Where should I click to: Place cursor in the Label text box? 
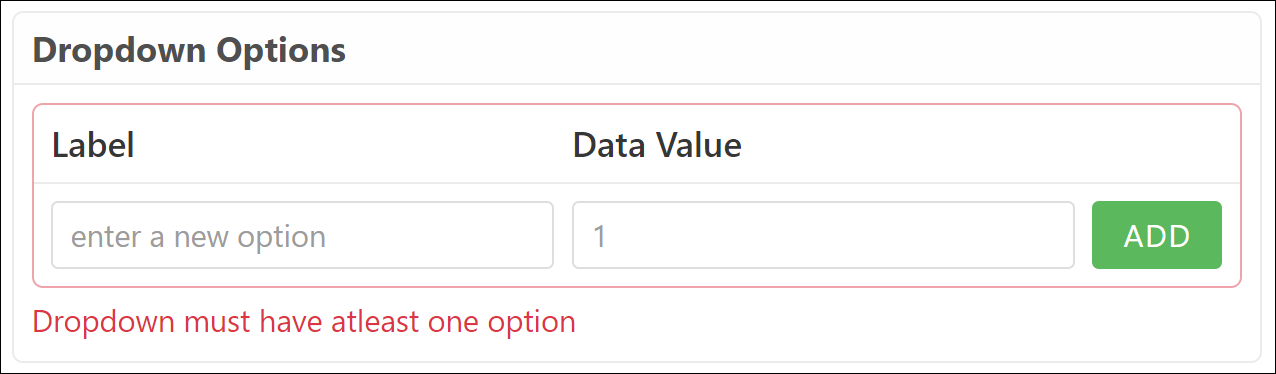tap(302, 235)
